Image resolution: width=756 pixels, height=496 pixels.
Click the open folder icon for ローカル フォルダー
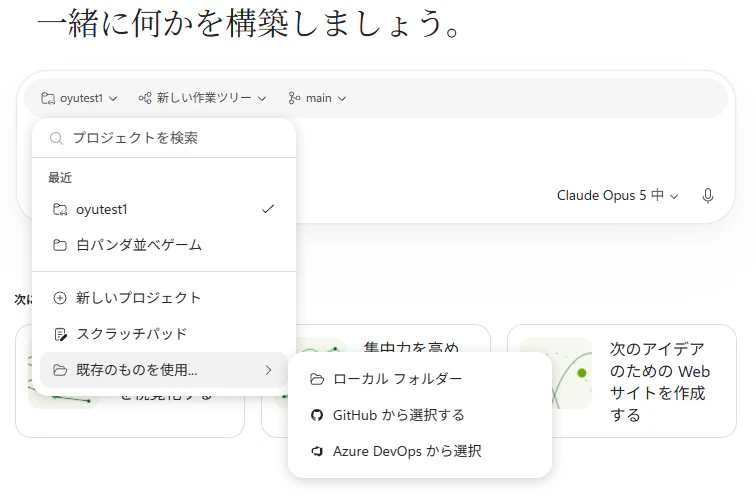point(317,379)
